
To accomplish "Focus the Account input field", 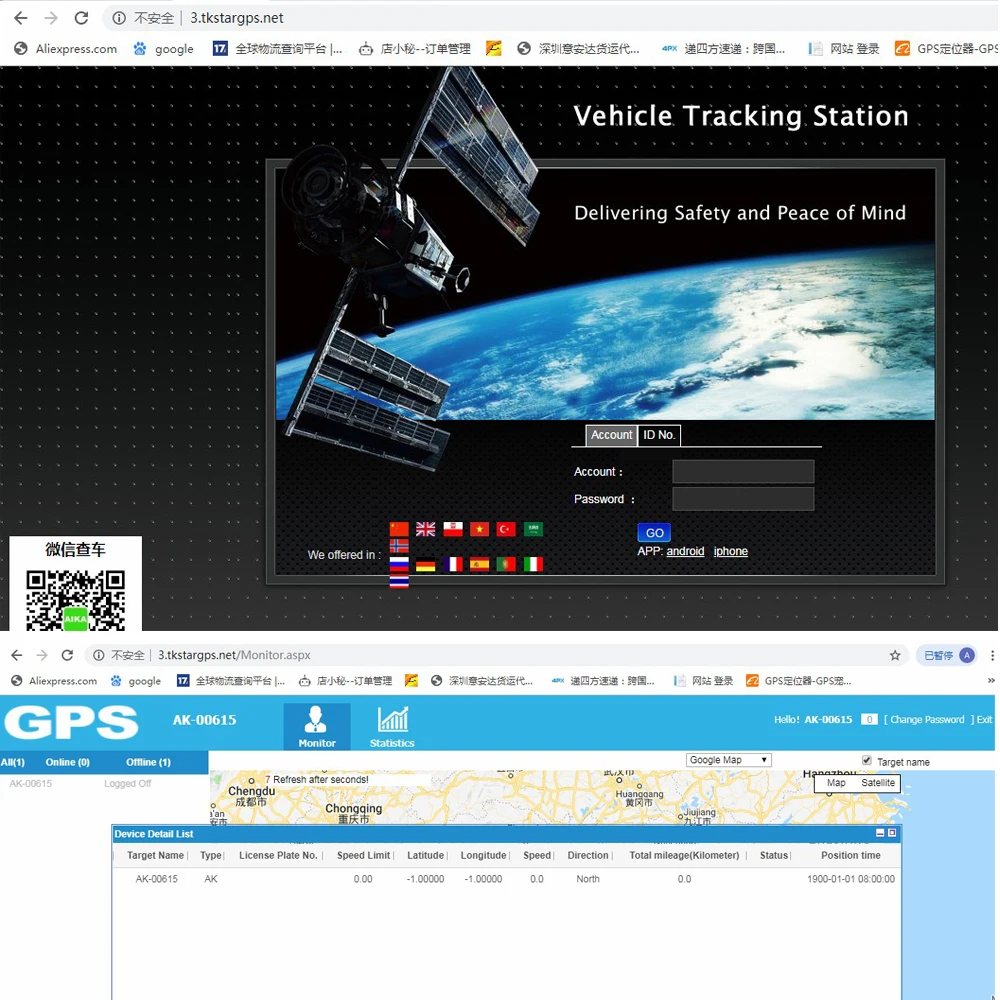I will click(x=743, y=471).
